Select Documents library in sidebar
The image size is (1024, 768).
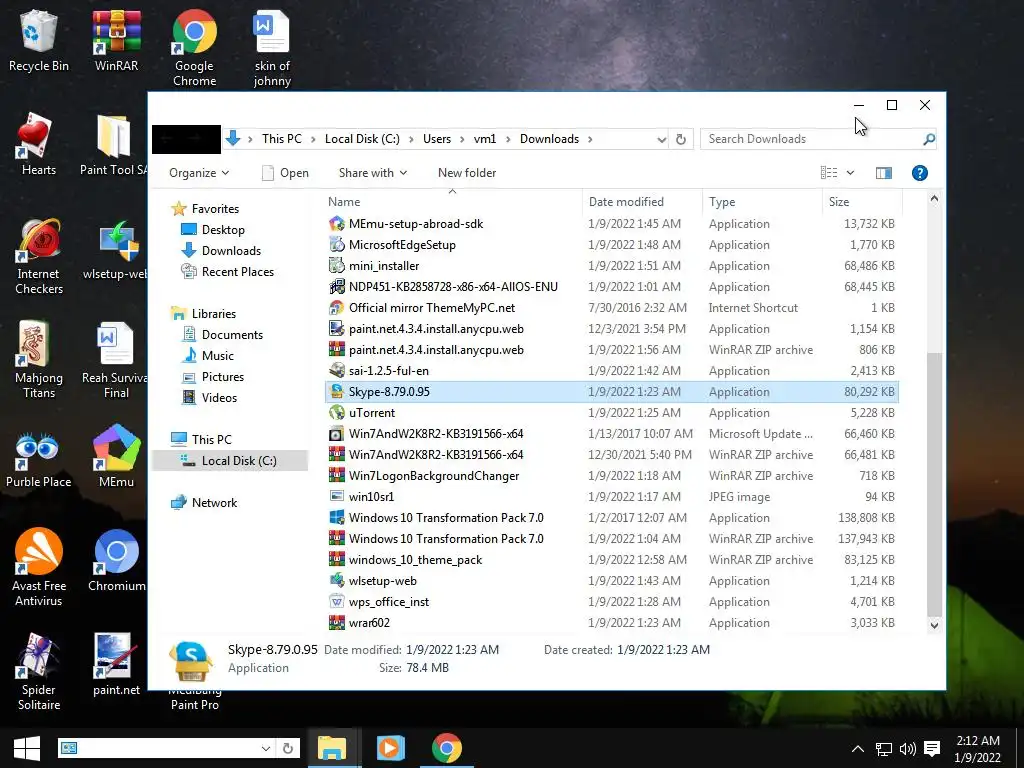222,335
